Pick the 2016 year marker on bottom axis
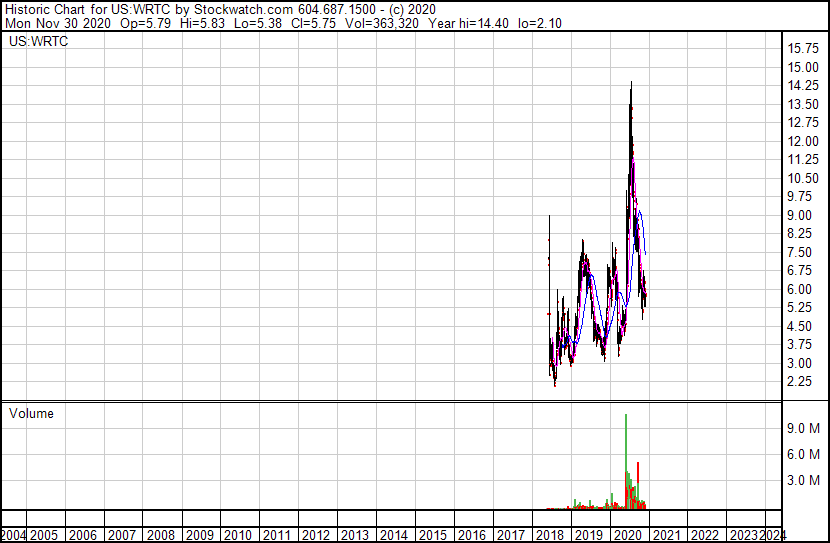The height and width of the screenshot is (543, 830). (x=471, y=535)
